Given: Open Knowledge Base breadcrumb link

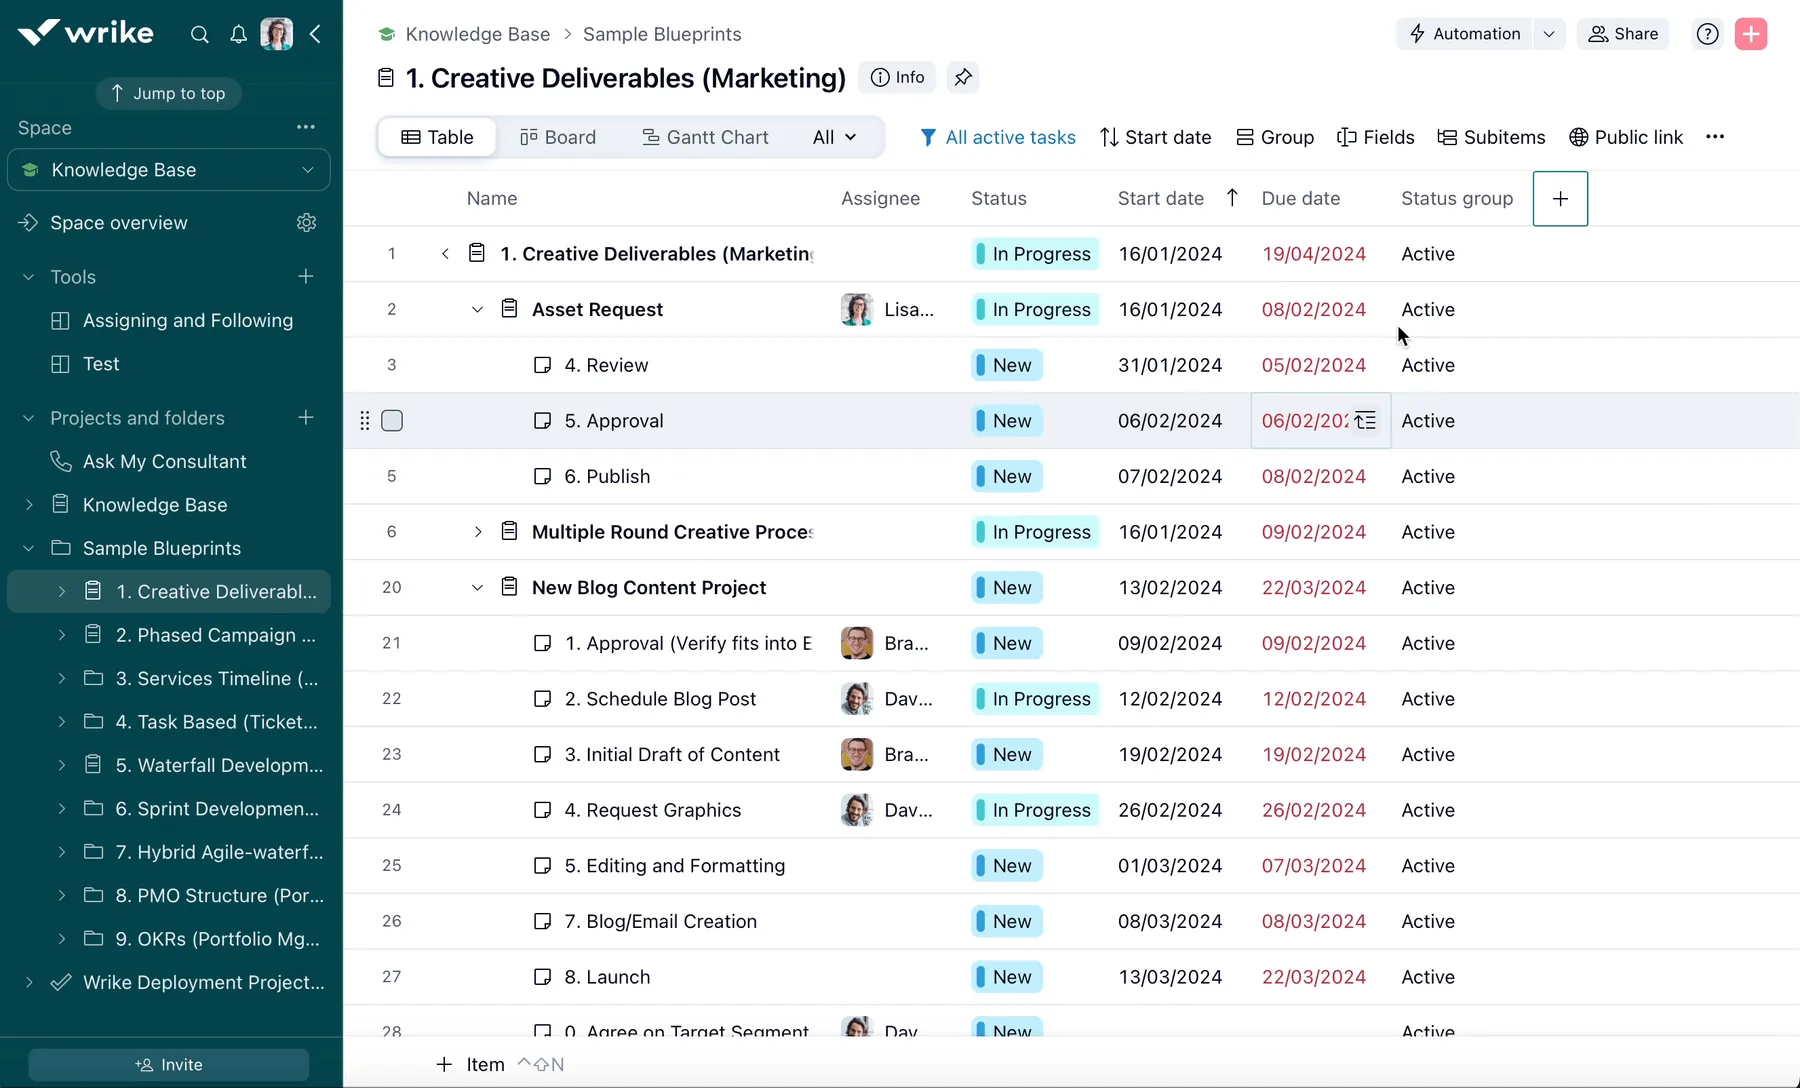Looking at the screenshot, I should point(477,33).
